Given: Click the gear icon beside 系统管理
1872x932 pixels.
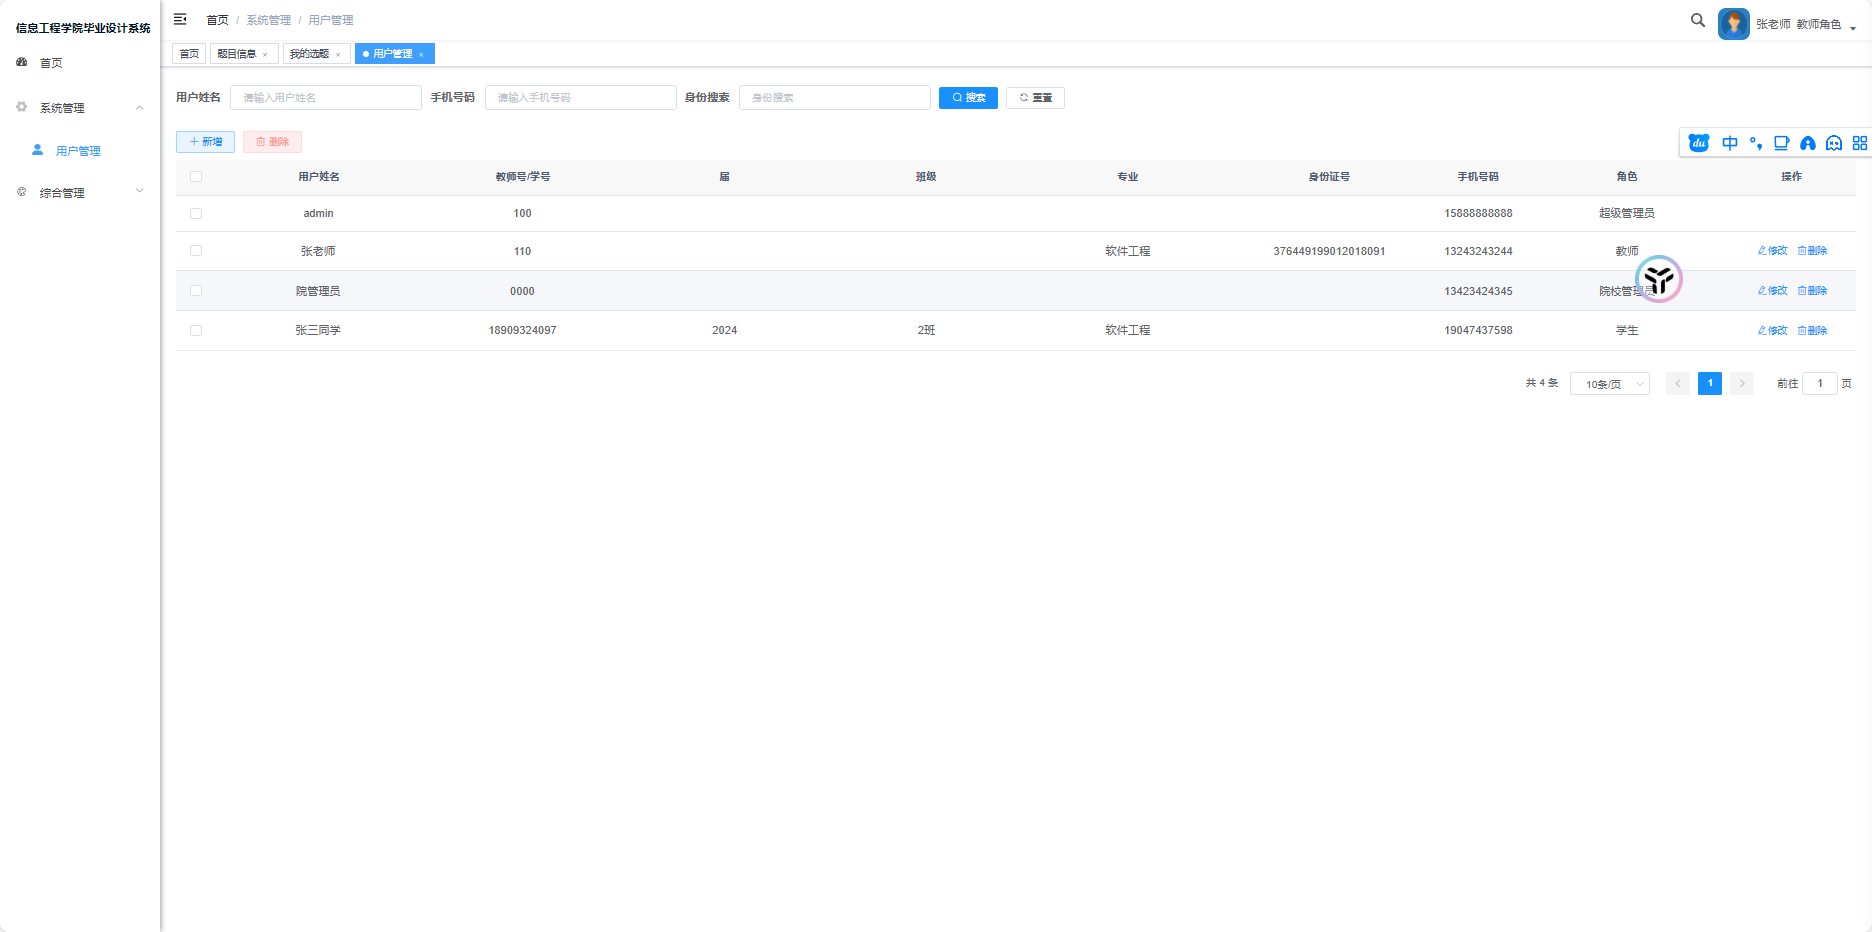Looking at the screenshot, I should 22,107.
